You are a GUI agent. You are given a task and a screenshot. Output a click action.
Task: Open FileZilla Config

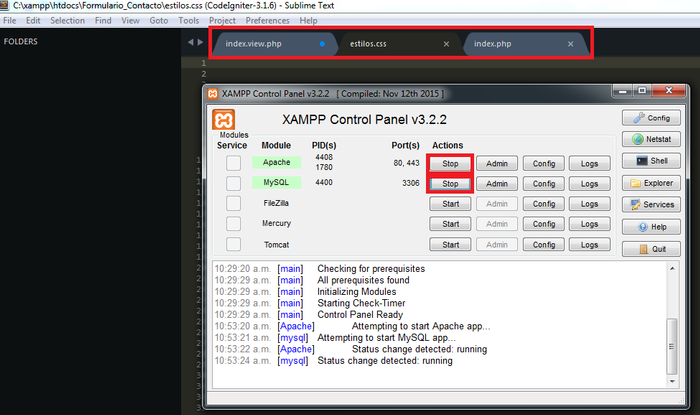pos(544,204)
